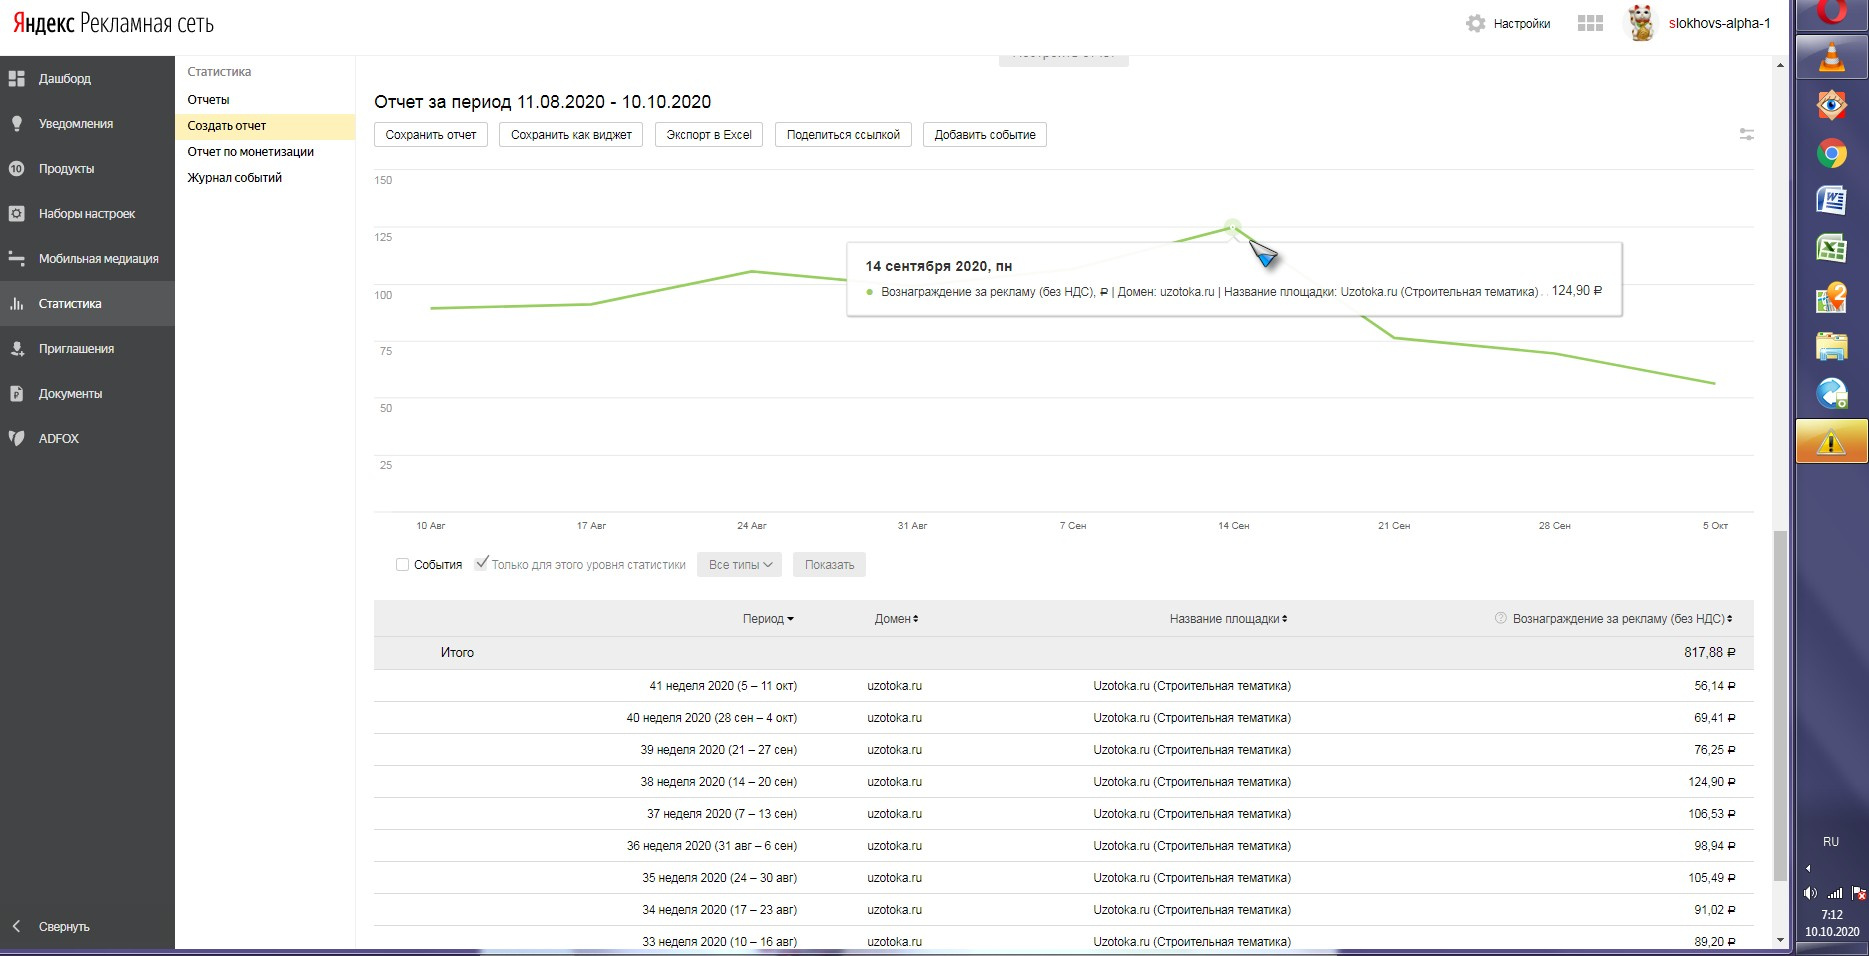
Task: Click the Экспорт в Excel button
Action: point(709,135)
